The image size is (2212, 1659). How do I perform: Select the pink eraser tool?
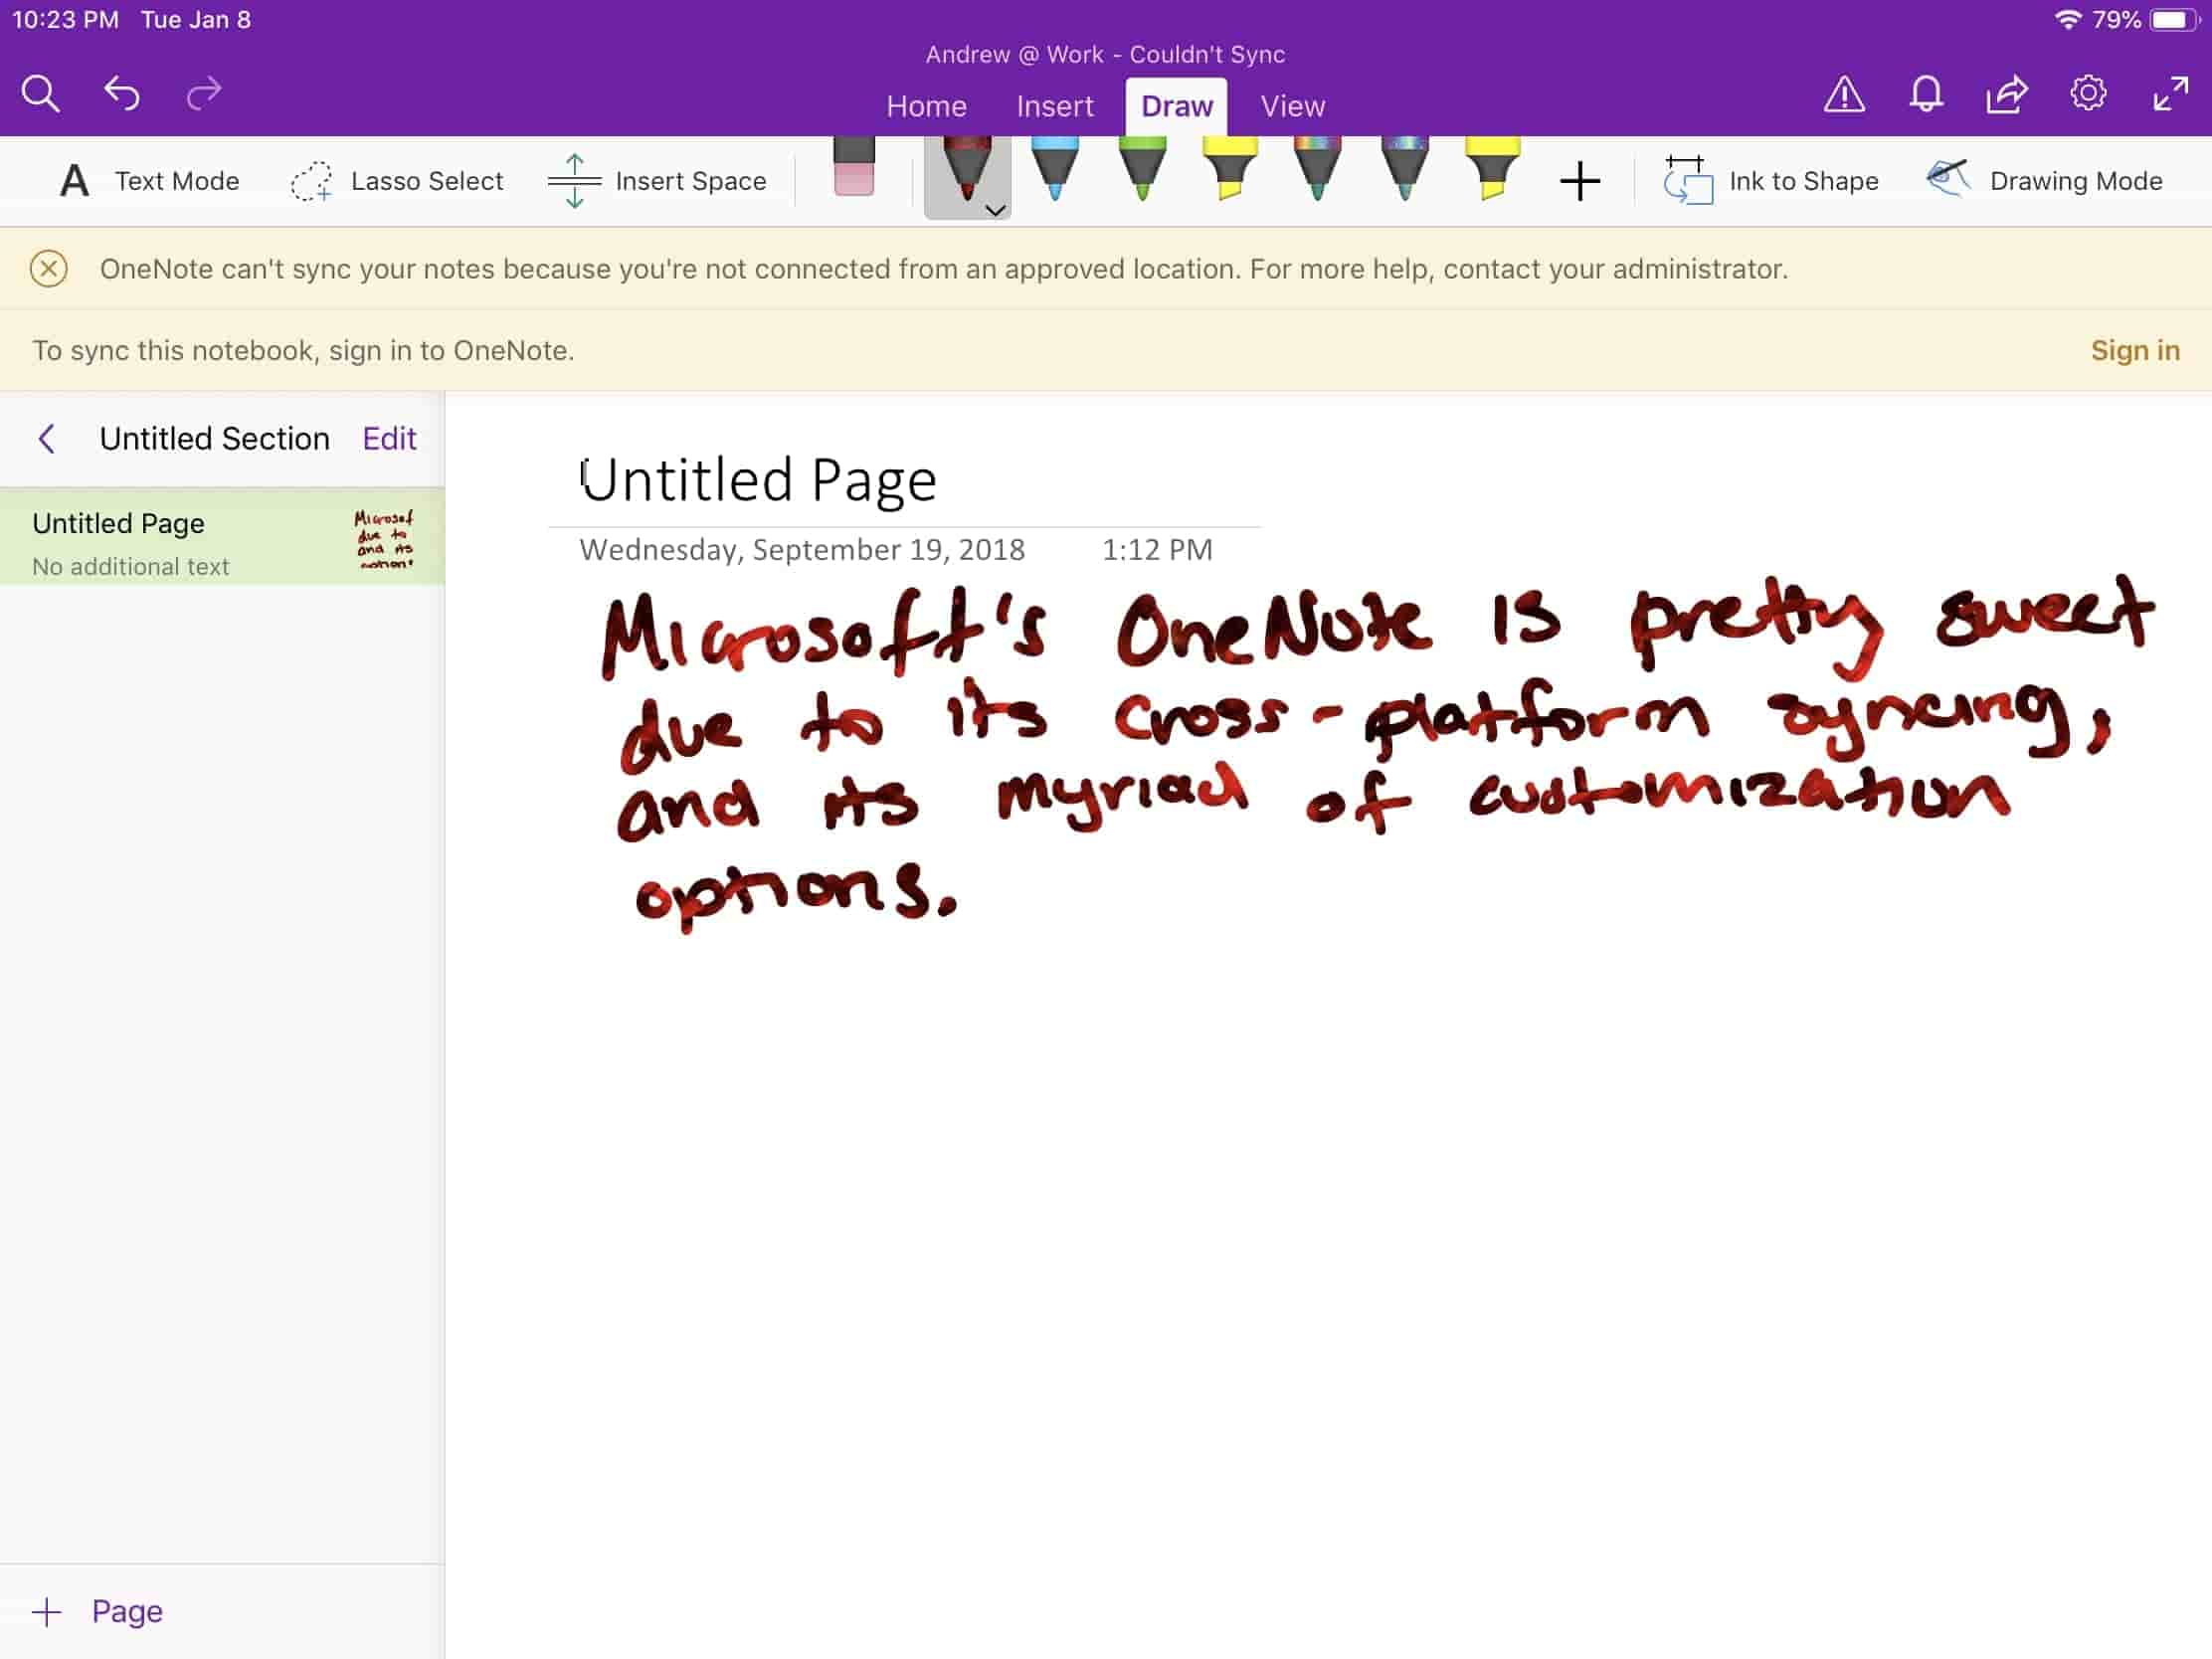[x=853, y=168]
